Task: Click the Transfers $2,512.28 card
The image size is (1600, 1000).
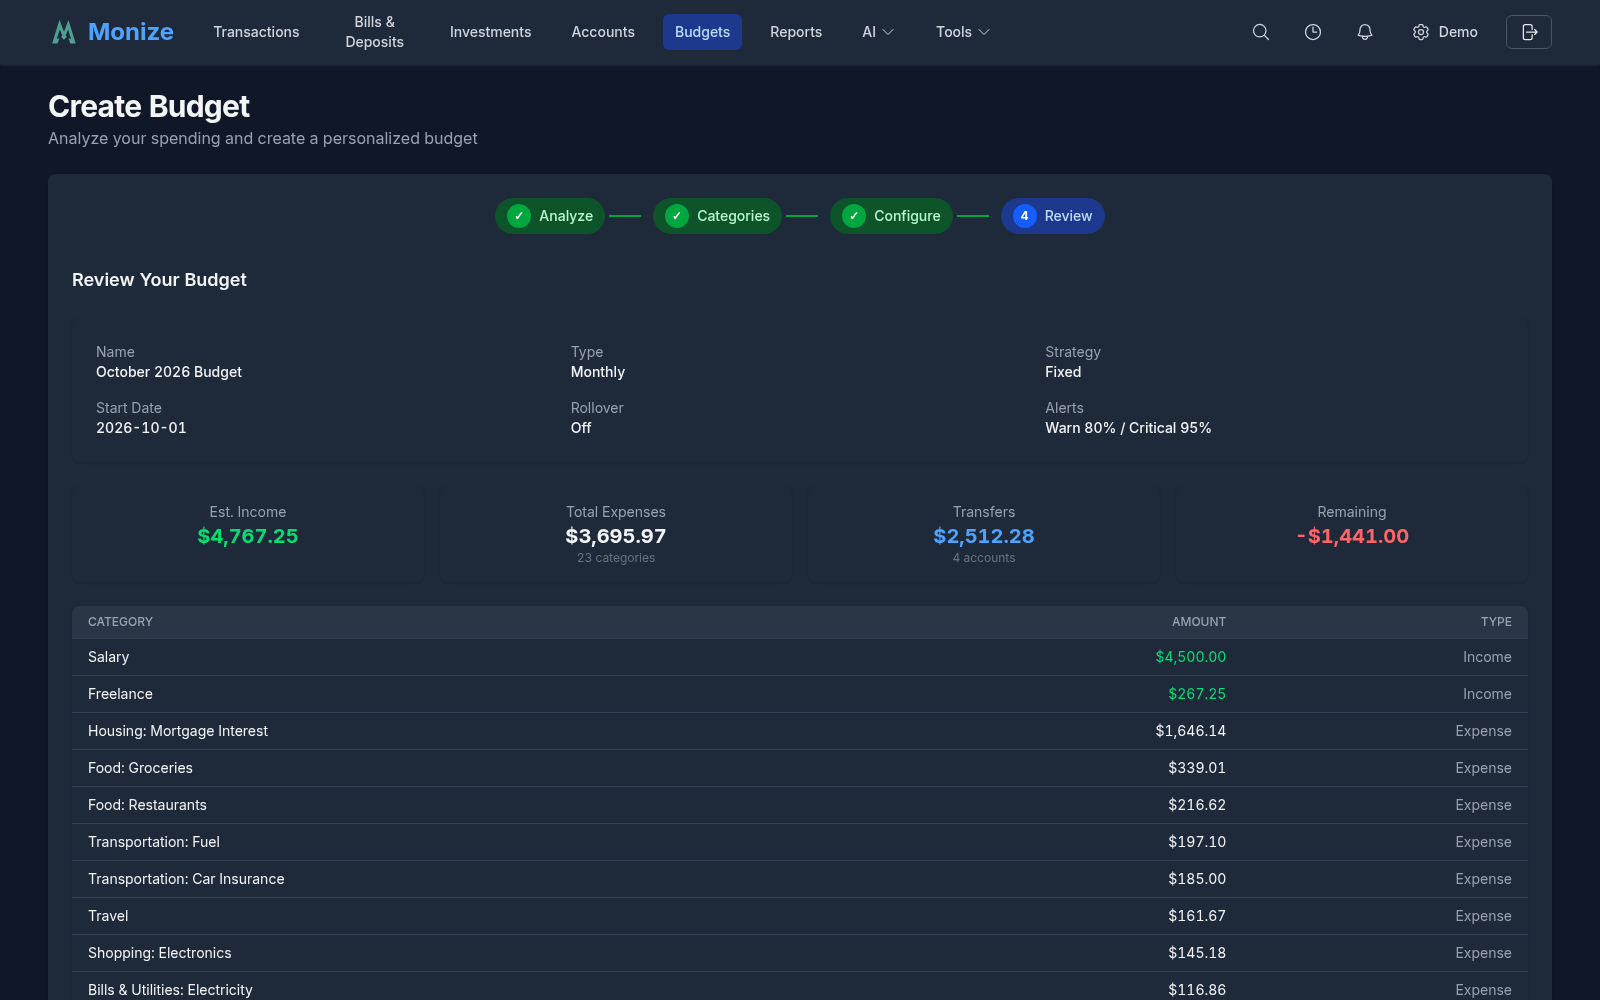Action: pos(984,534)
